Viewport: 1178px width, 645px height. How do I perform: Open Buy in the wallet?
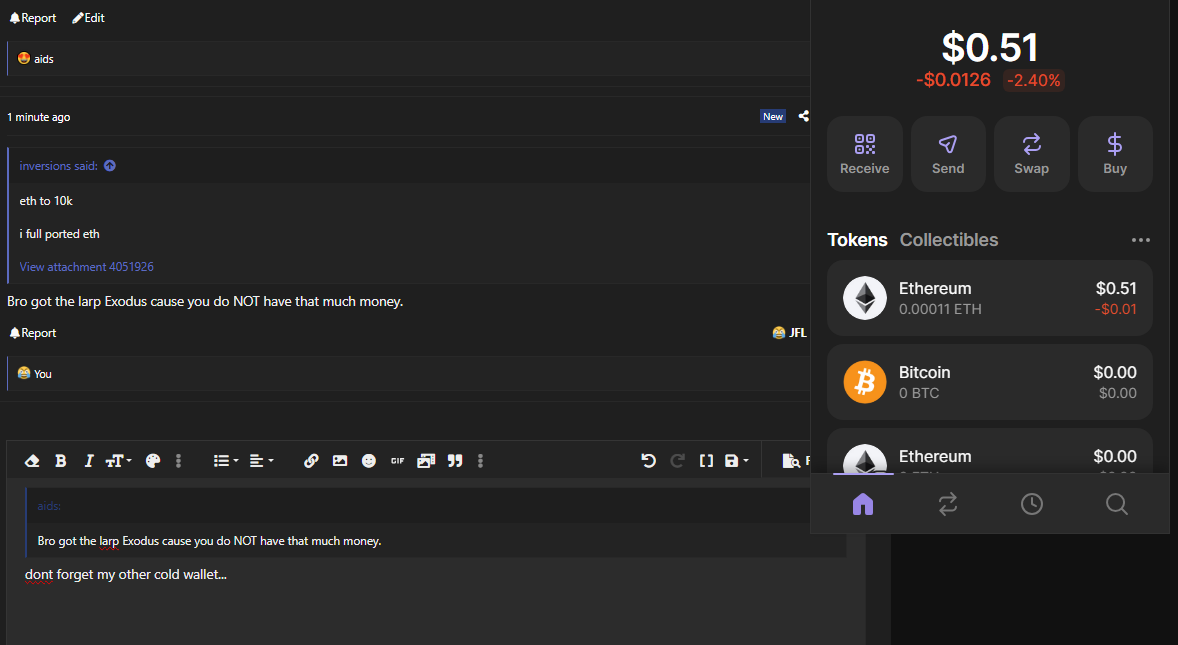tap(1115, 154)
